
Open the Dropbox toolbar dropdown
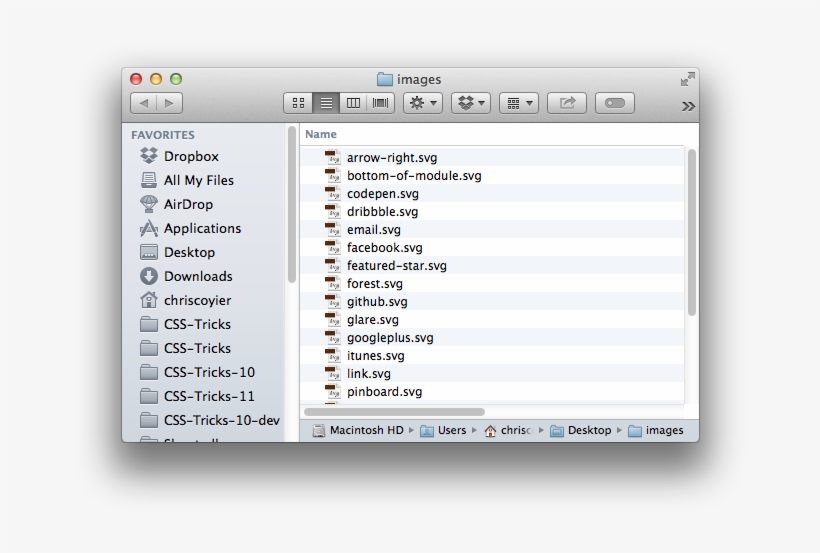click(x=471, y=103)
